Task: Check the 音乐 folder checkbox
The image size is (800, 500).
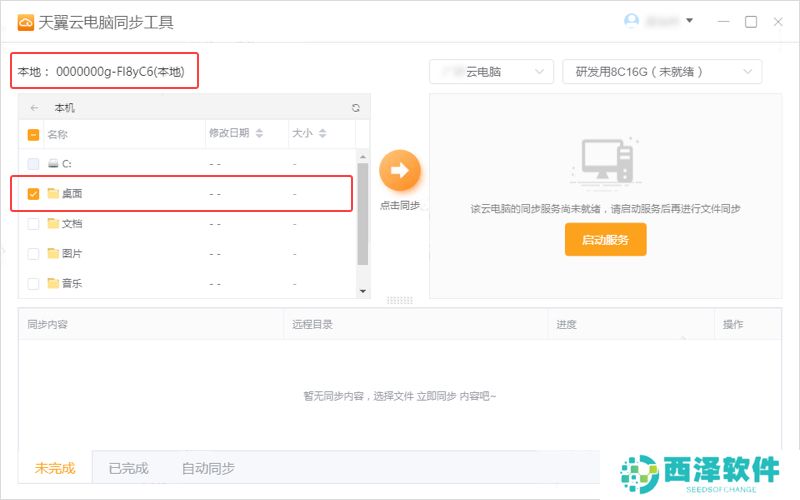Action: click(33, 283)
